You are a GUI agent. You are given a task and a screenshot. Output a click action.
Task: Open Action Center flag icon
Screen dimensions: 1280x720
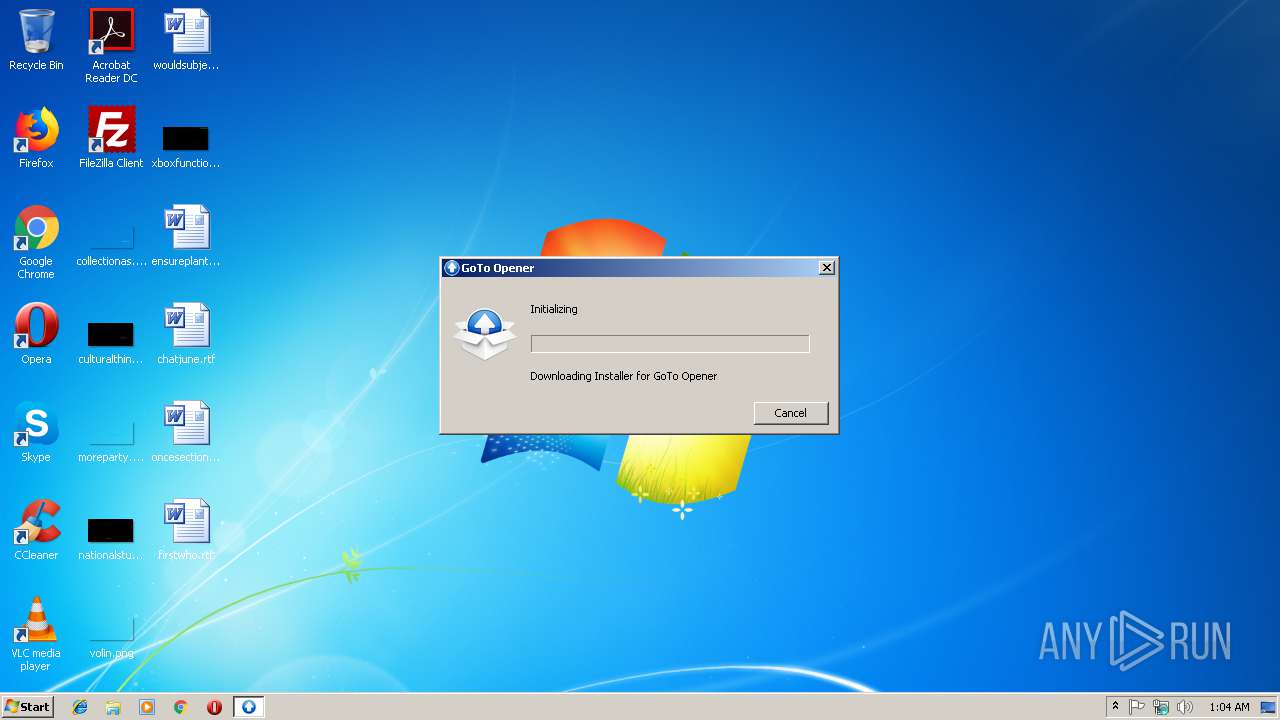pos(1137,707)
